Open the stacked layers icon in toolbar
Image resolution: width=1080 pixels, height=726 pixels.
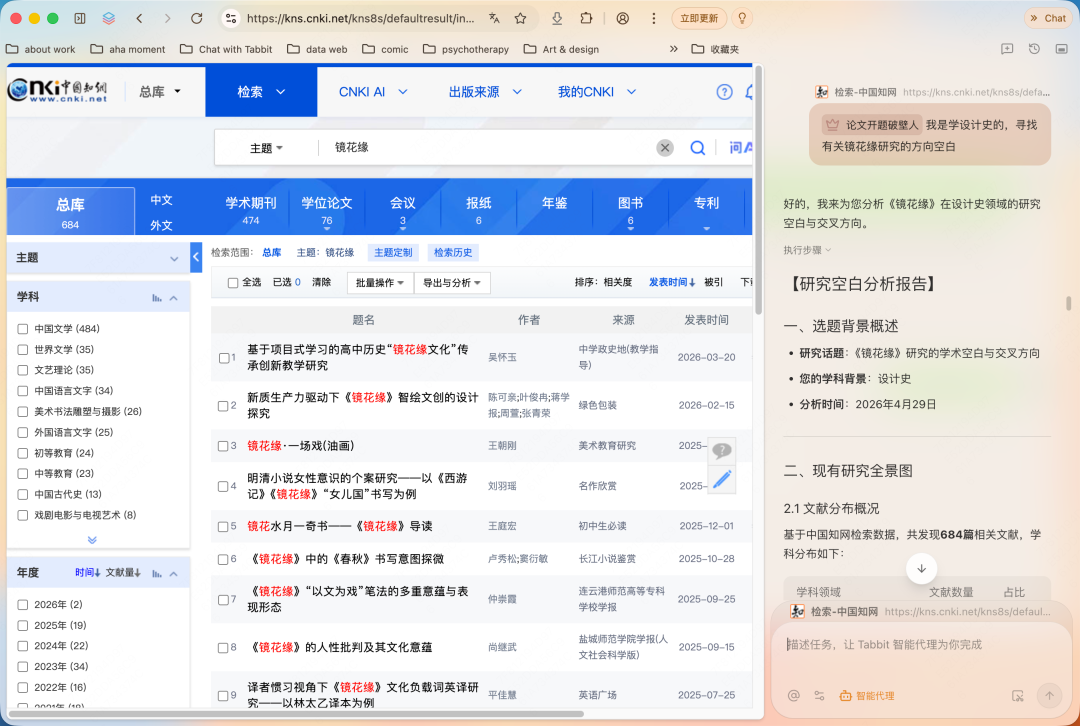(109, 19)
